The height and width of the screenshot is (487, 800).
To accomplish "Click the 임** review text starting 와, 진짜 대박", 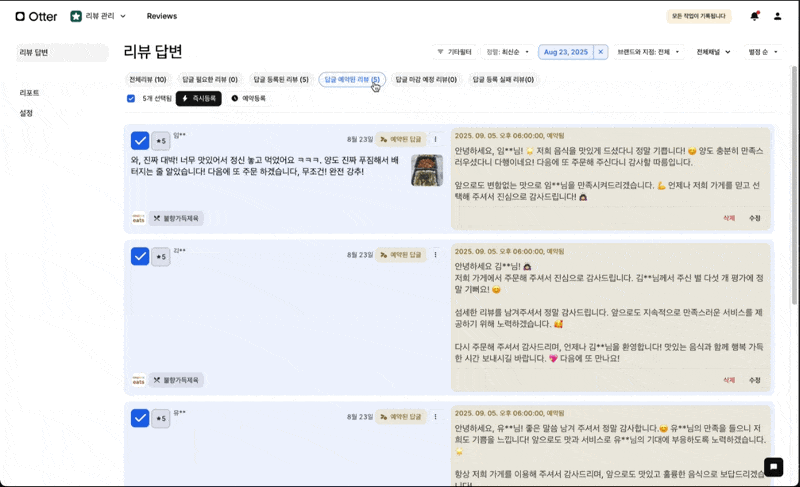I will click(x=264, y=166).
